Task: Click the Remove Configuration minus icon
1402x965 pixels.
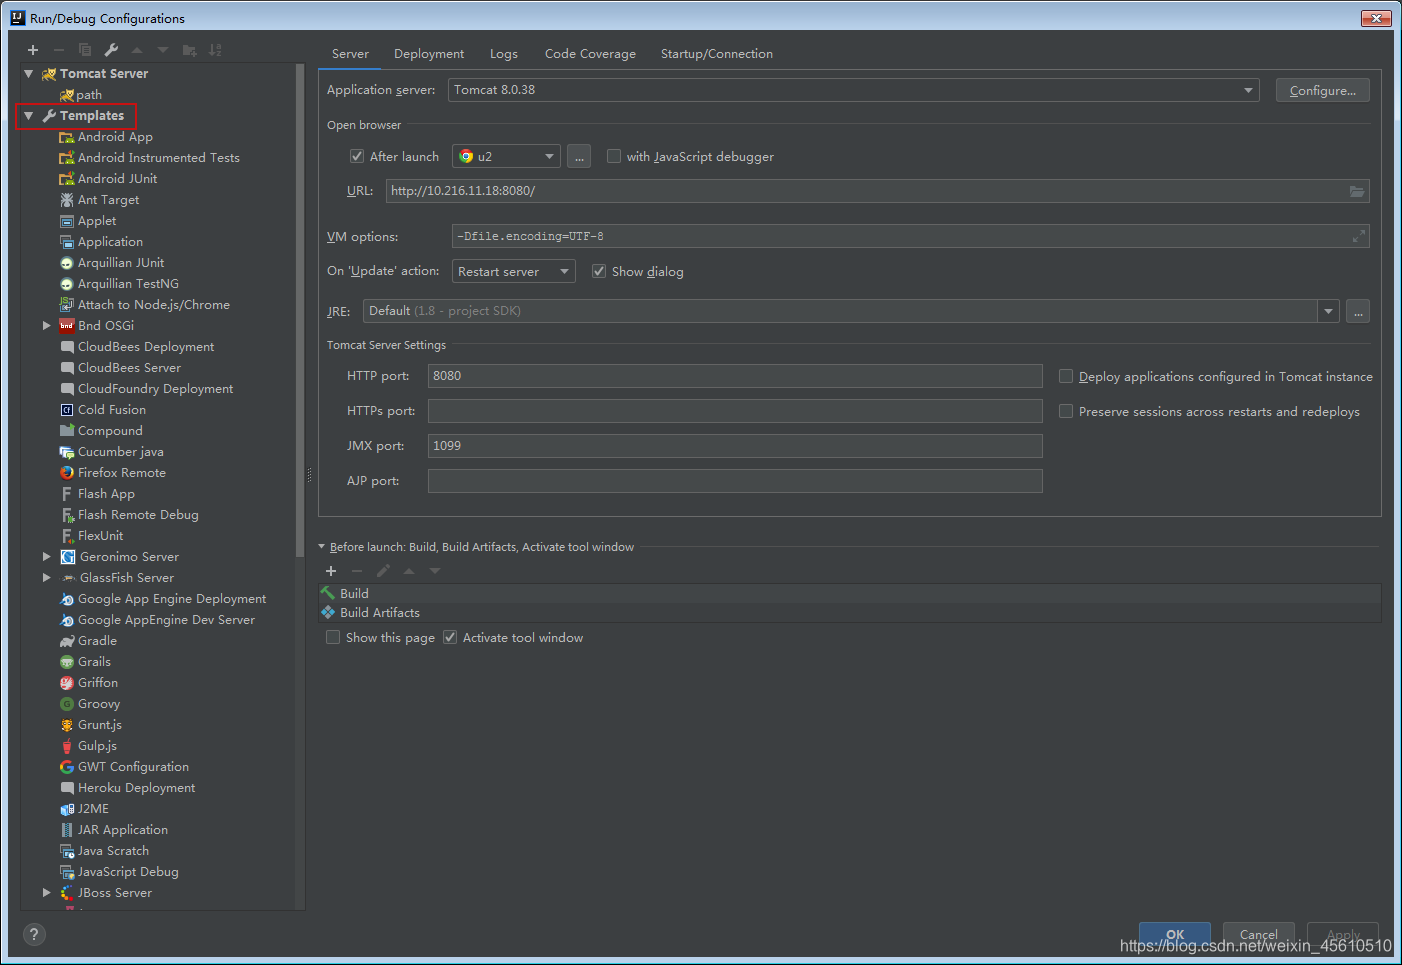Action: click(59, 50)
